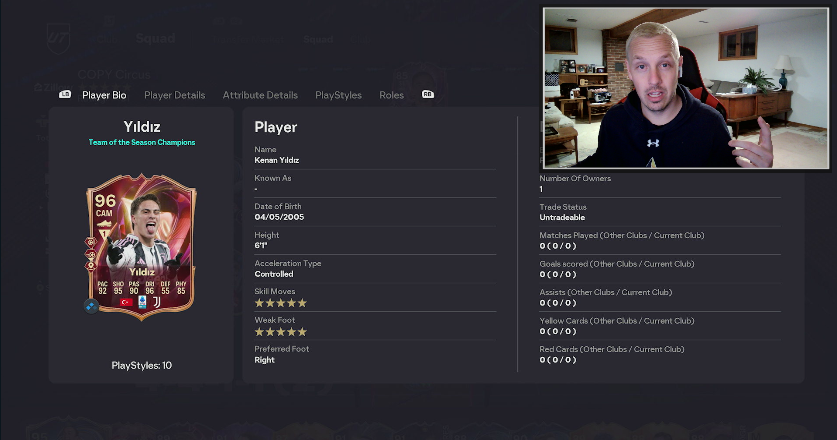Click the Player section heading

point(275,127)
